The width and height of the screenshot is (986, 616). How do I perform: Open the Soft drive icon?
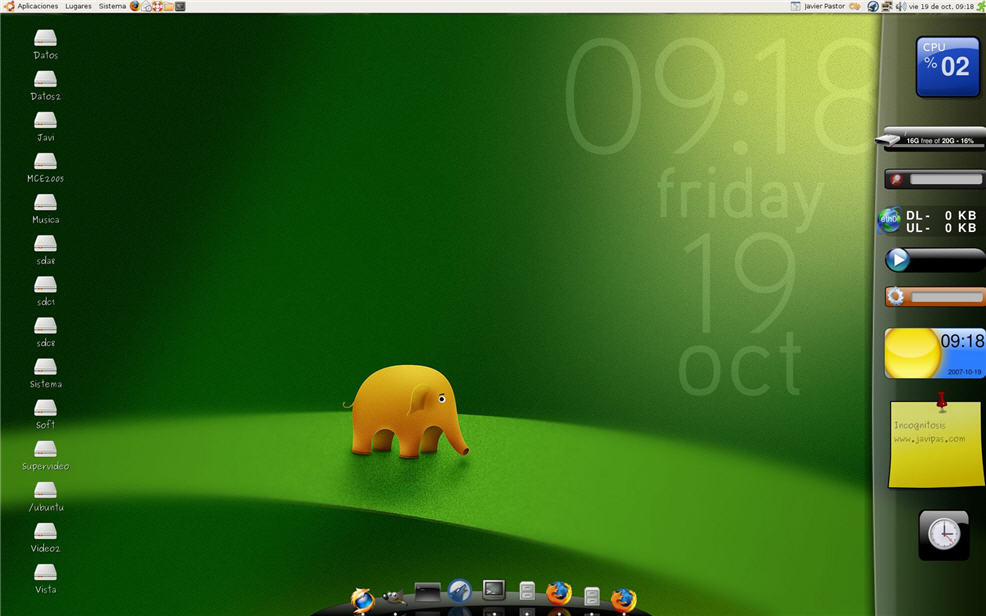(x=45, y=409)
